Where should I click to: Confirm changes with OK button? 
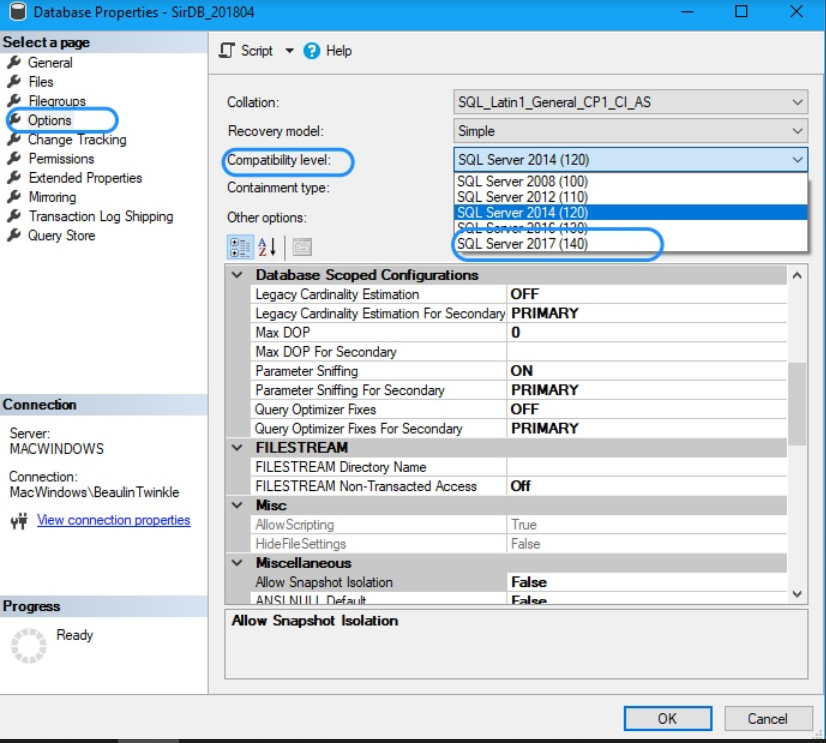[667, 719]
